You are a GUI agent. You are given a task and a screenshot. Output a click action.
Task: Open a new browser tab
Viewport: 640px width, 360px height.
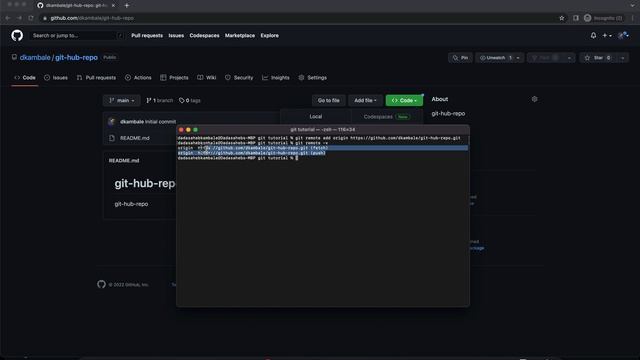click(x=127, y=6)
